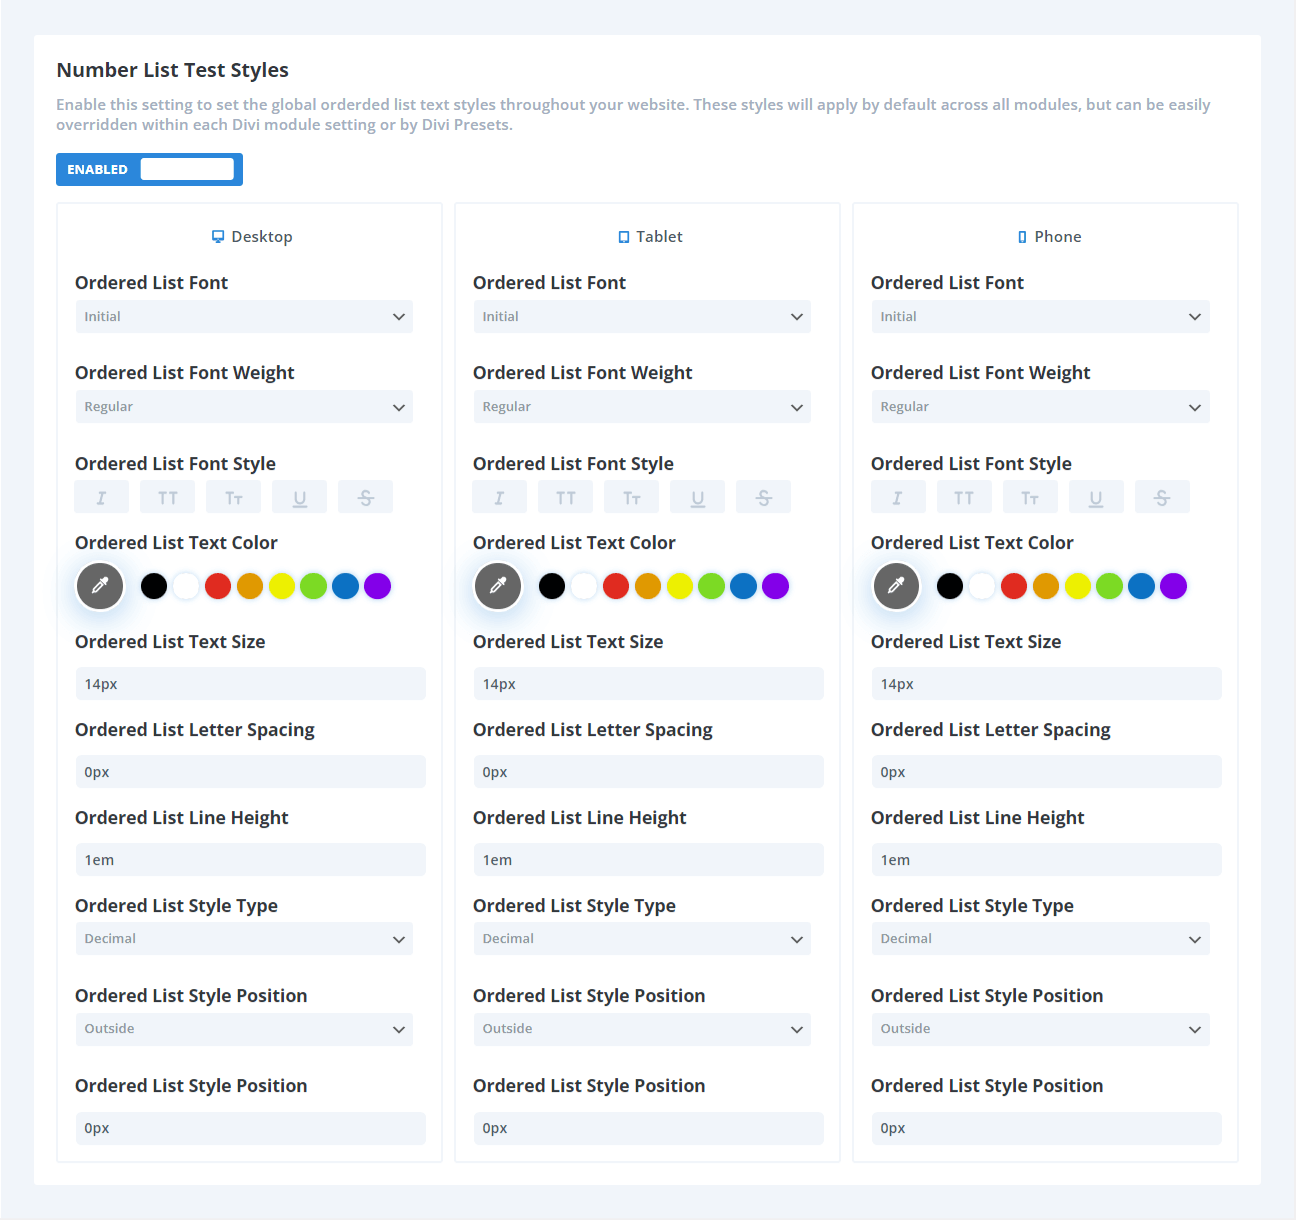Open Tablet Style Position Outside dropdown

(x=642, y=1029)
